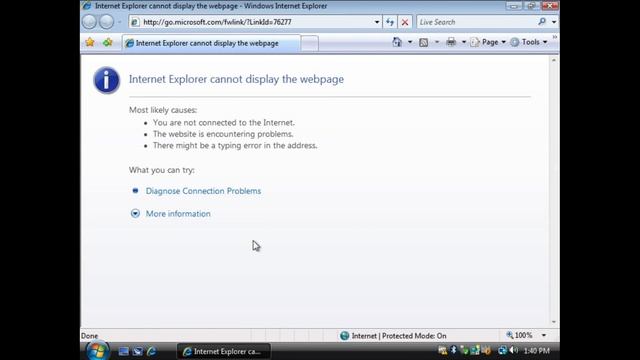This screenshot has height=360, width=640.
Task: Click the Forward navigation button
Action: [x=107, y=22]
